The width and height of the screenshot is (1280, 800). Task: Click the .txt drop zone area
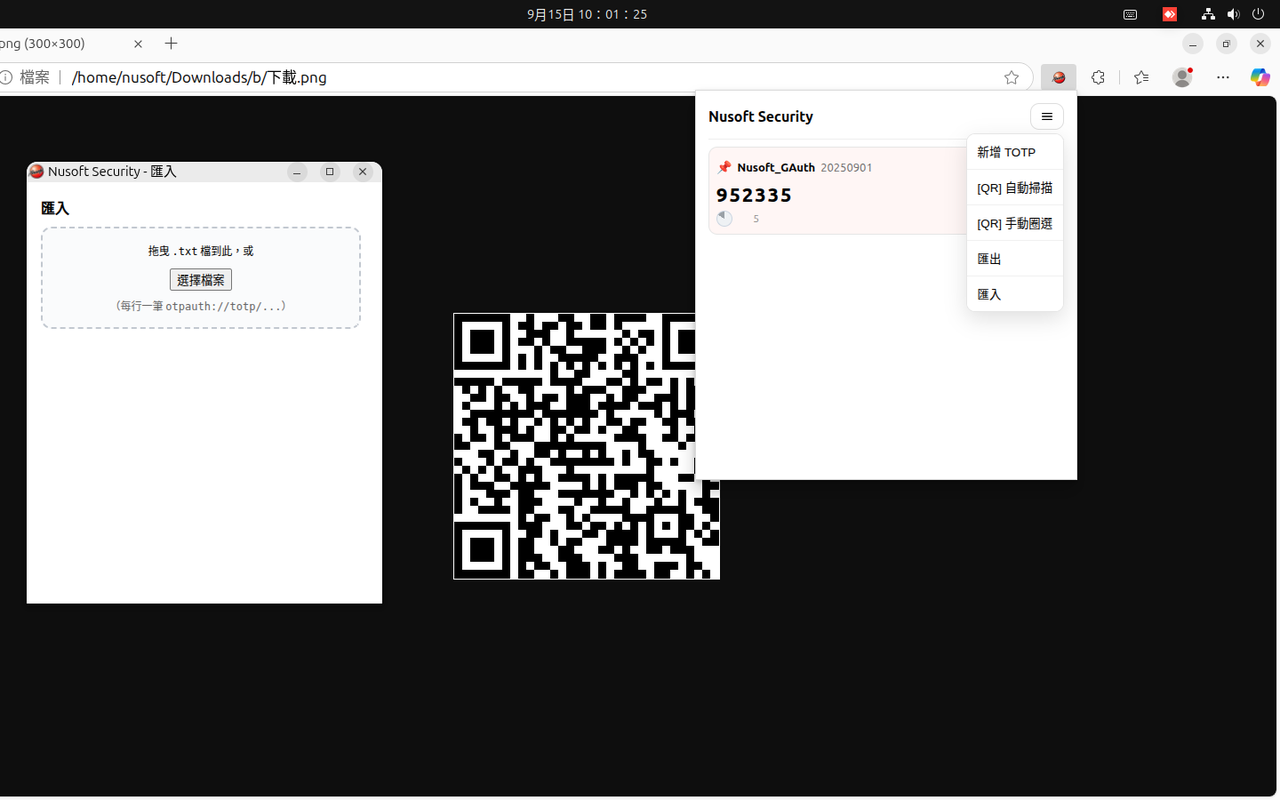pyautogui.click(x=201, y=278)
